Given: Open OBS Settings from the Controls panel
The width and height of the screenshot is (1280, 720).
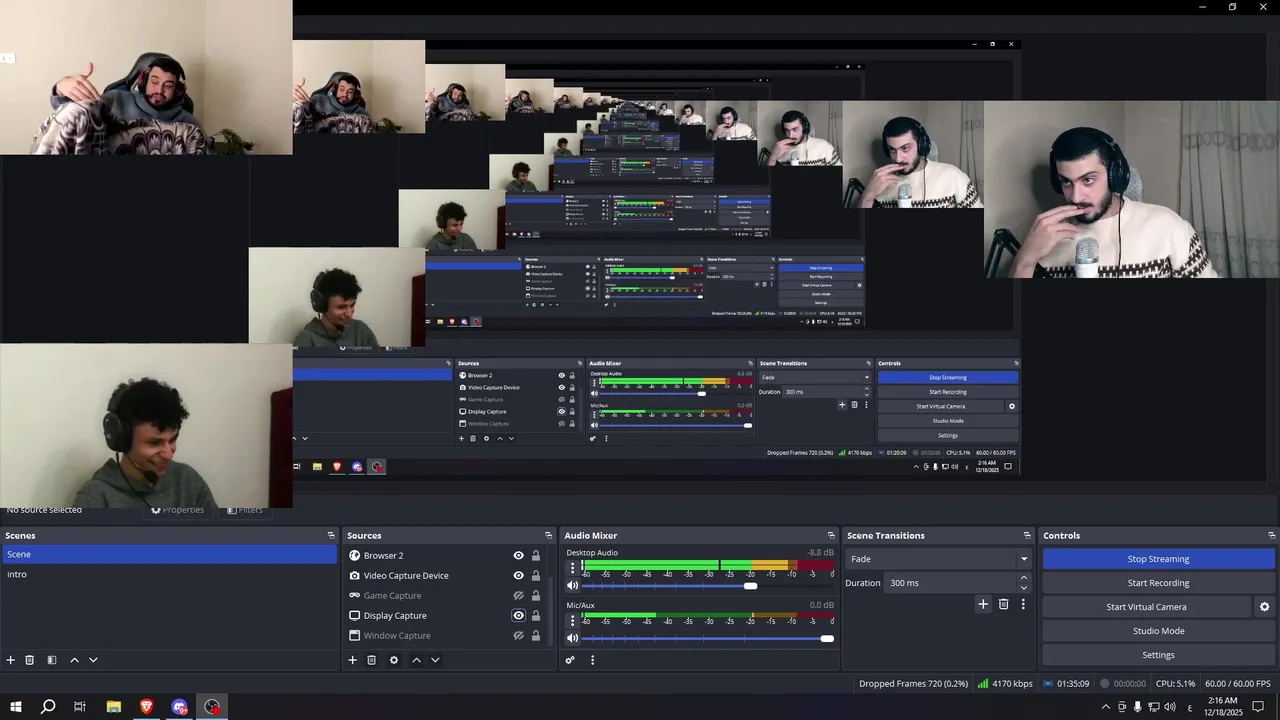Looking at the screenshot, I should pos(1158,655).
